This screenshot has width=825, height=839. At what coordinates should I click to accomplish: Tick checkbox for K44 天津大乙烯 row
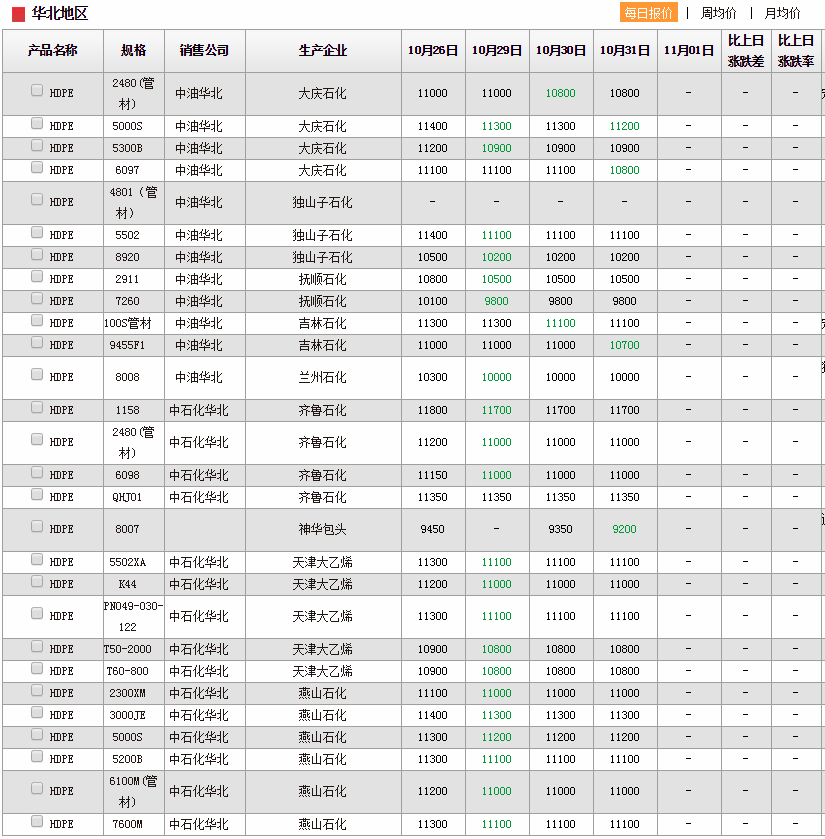click(37, 581)
